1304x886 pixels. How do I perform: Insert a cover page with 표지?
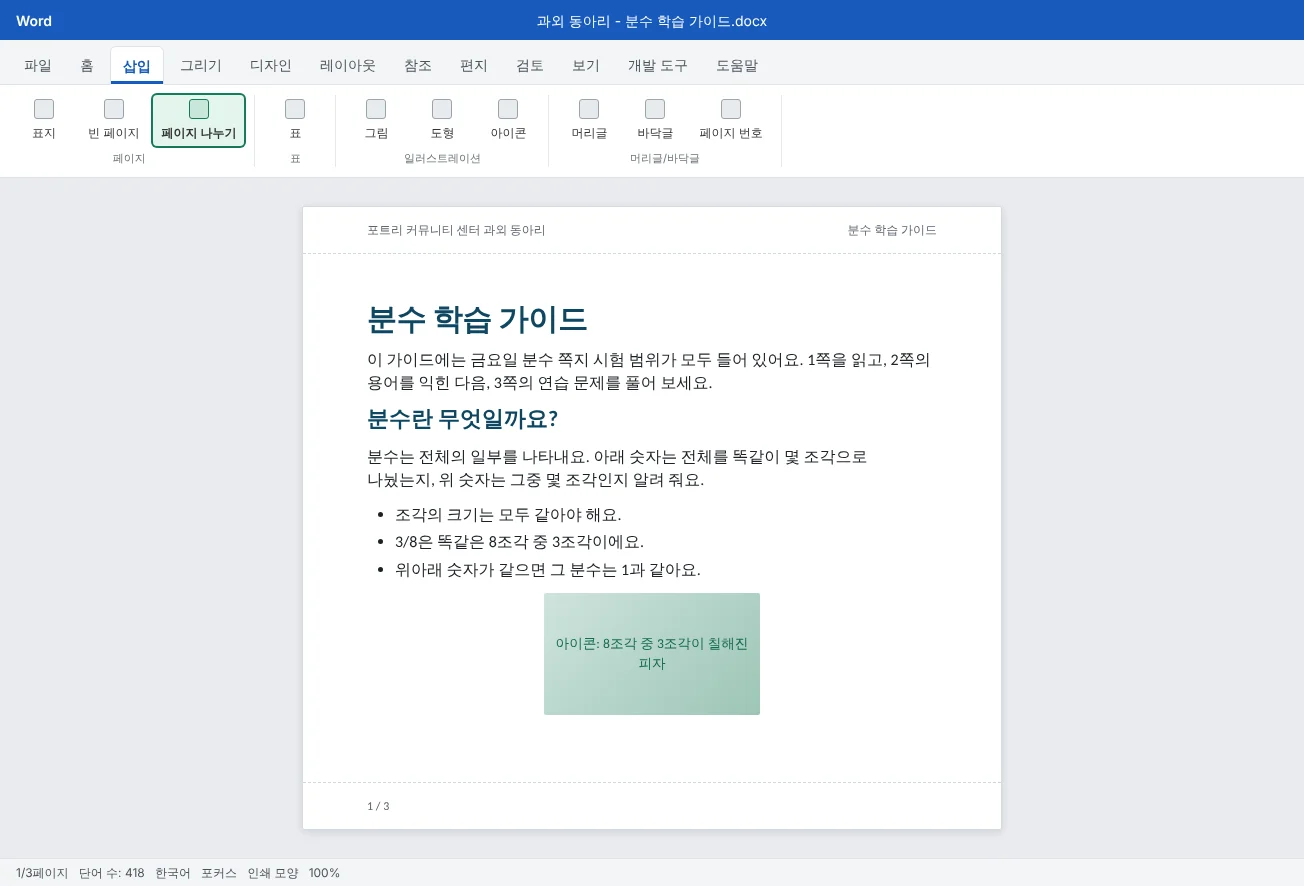click(44, 120)
